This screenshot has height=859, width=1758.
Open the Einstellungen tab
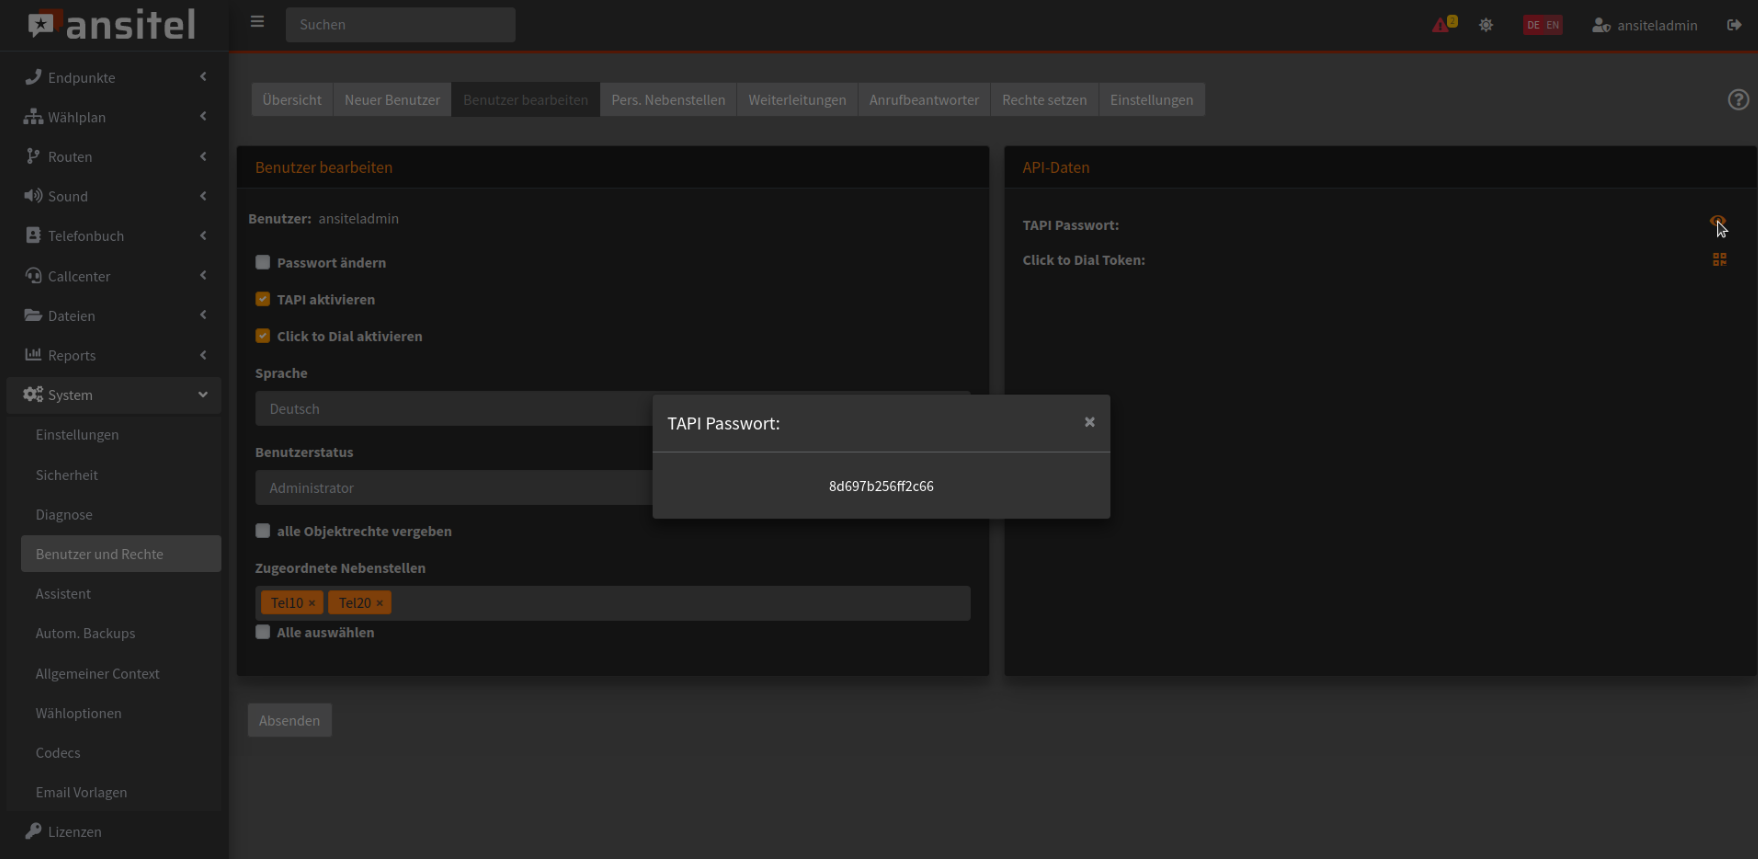(1151, 100)
